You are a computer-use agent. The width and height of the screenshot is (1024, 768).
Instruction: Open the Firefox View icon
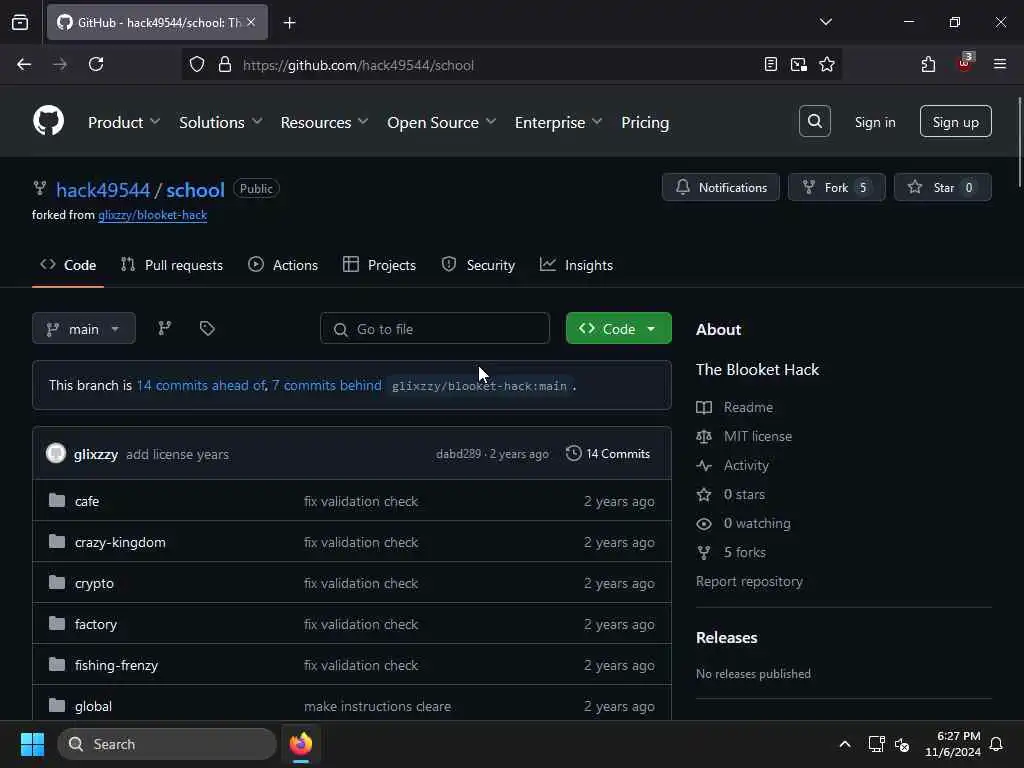point(20,22)
